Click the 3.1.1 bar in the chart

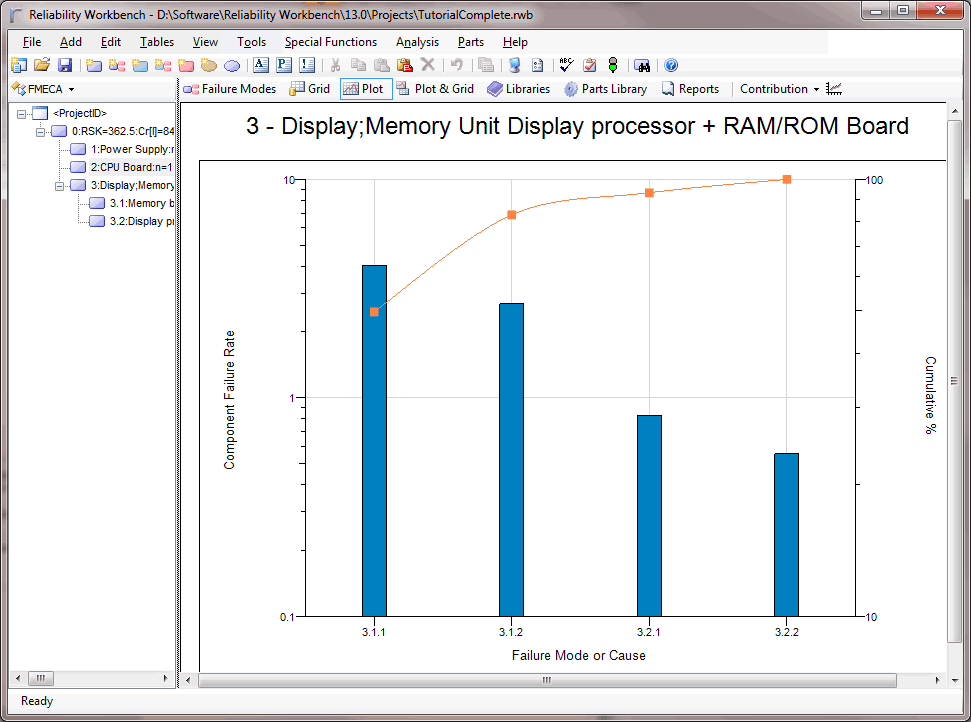[374, 440]
